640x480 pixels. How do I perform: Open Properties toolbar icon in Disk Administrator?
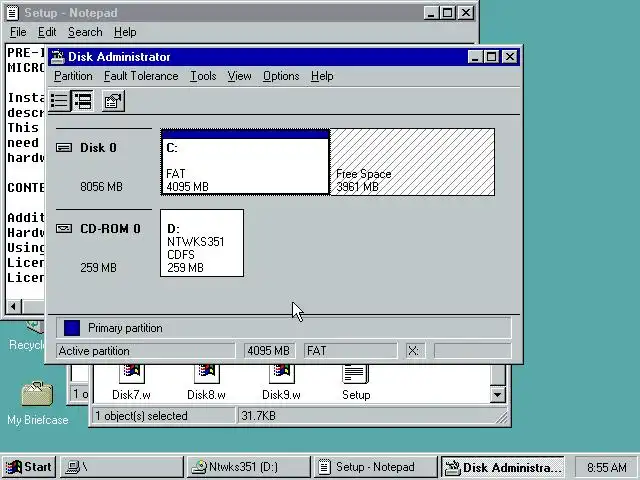113,101
